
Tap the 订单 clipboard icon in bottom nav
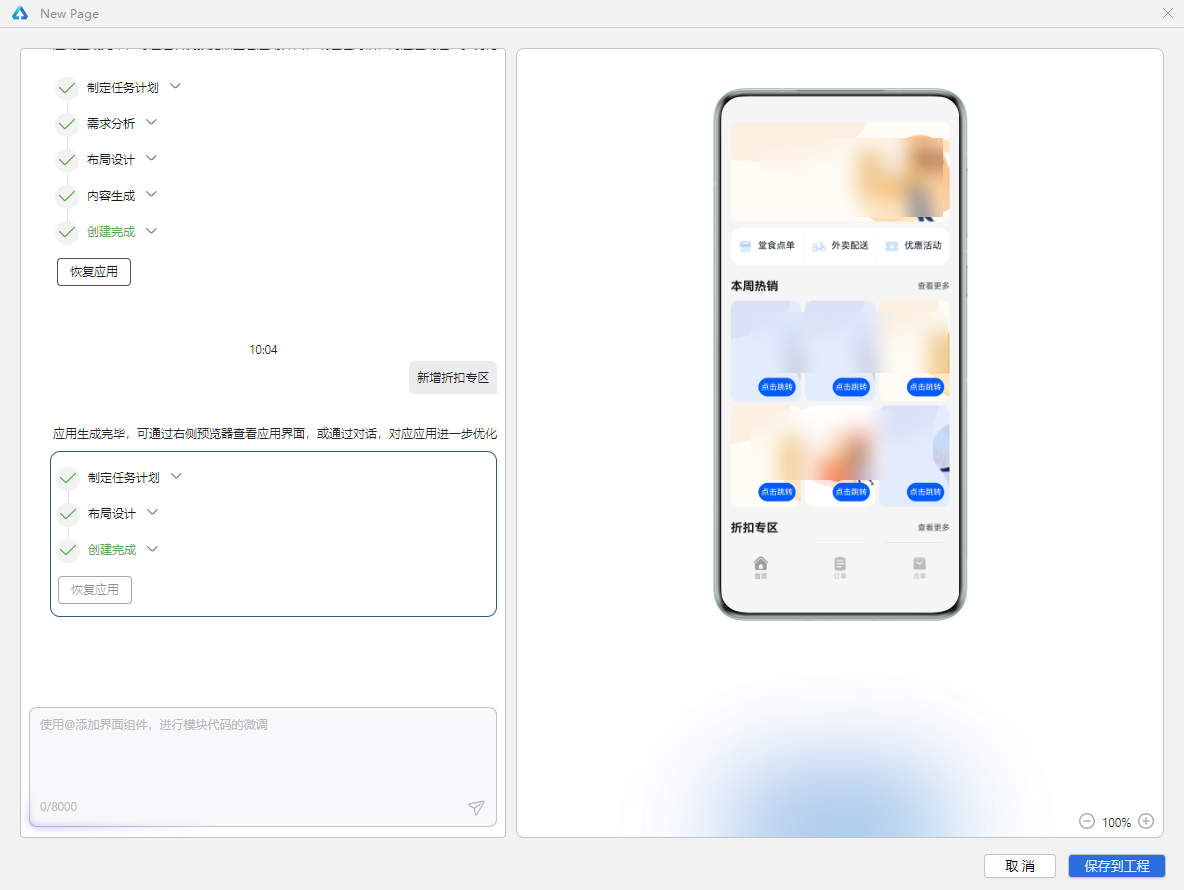(840, 564)
